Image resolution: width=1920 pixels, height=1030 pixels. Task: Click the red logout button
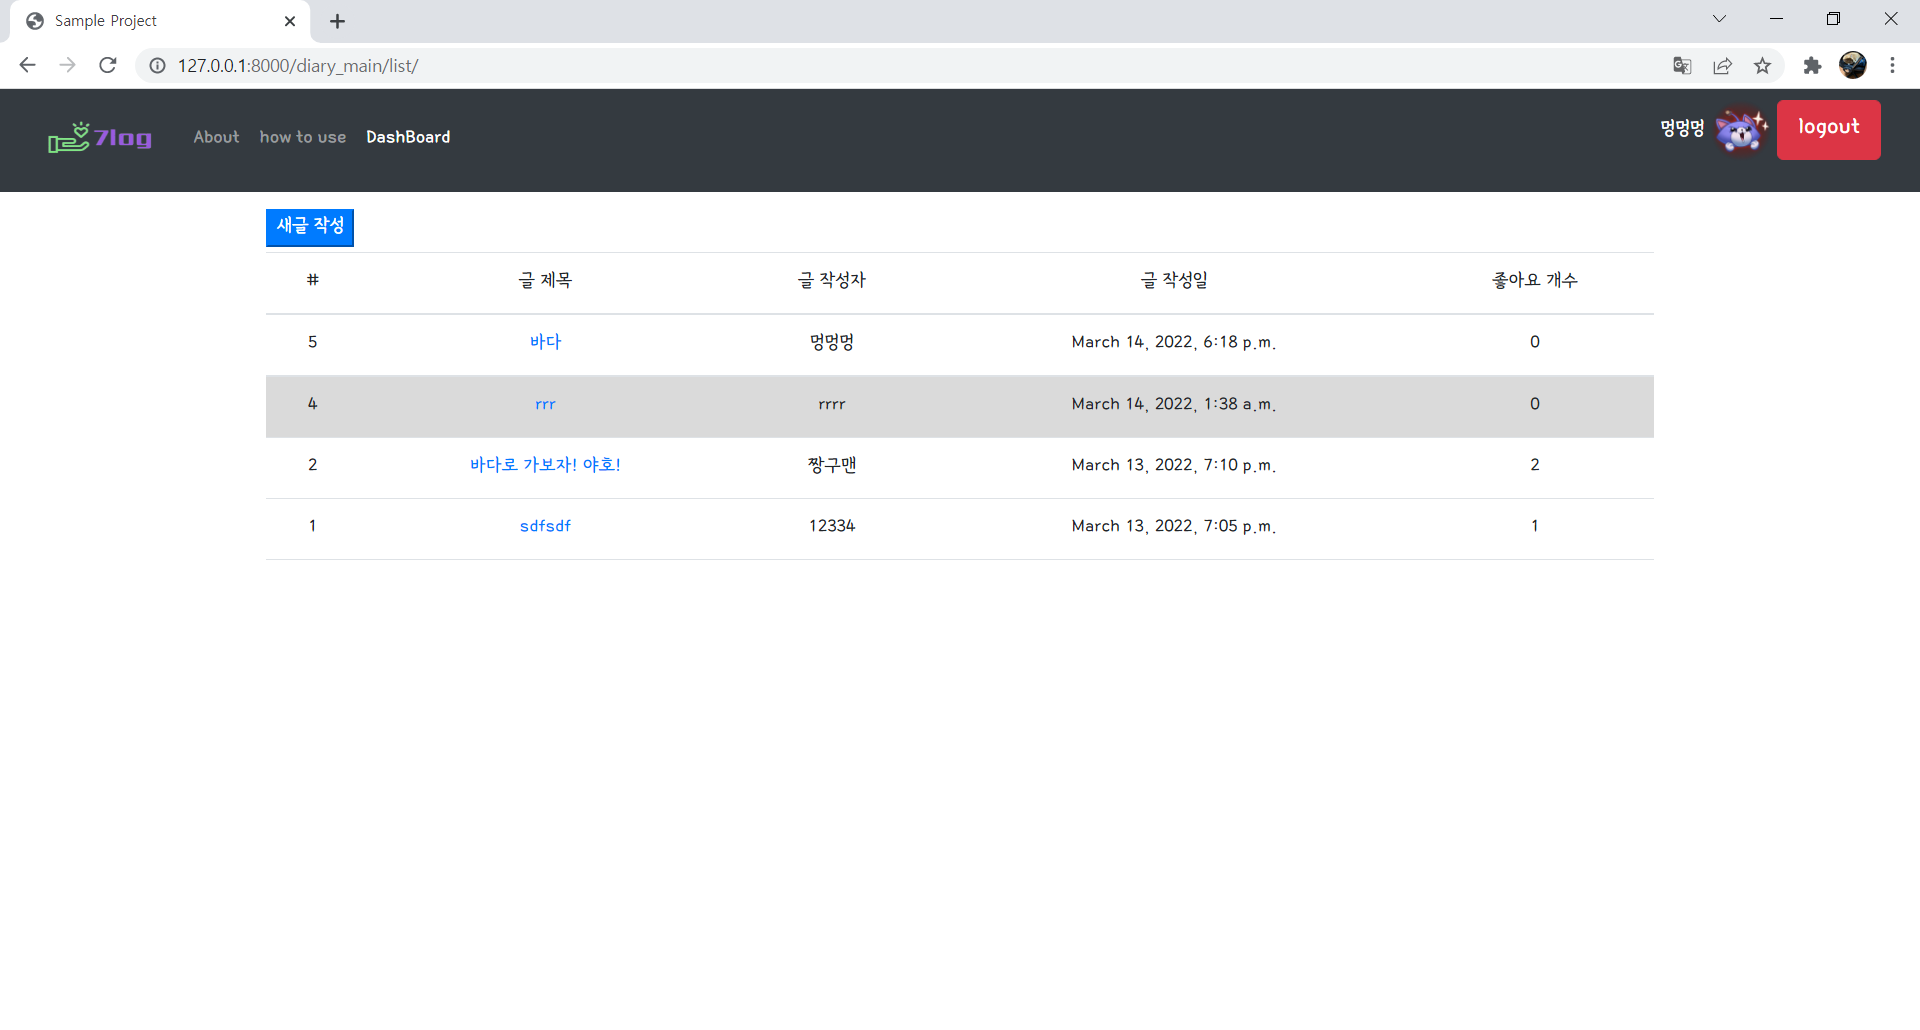coord(1828,129)
